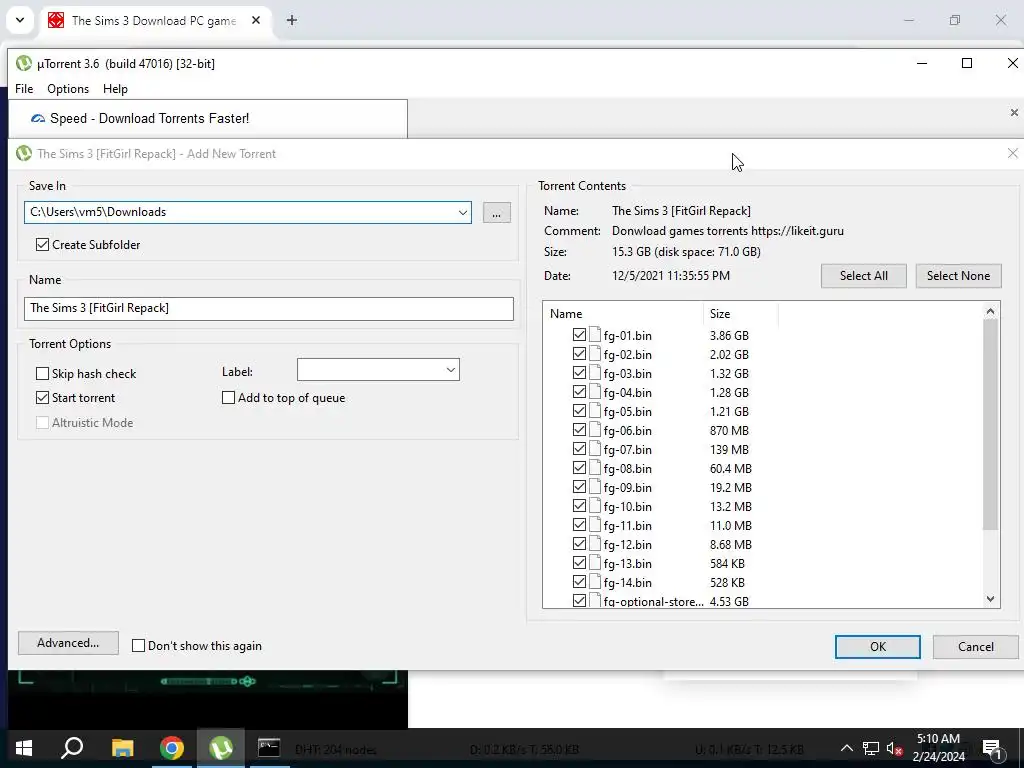Click the µTorrent taskbar icon

[221, 748]
